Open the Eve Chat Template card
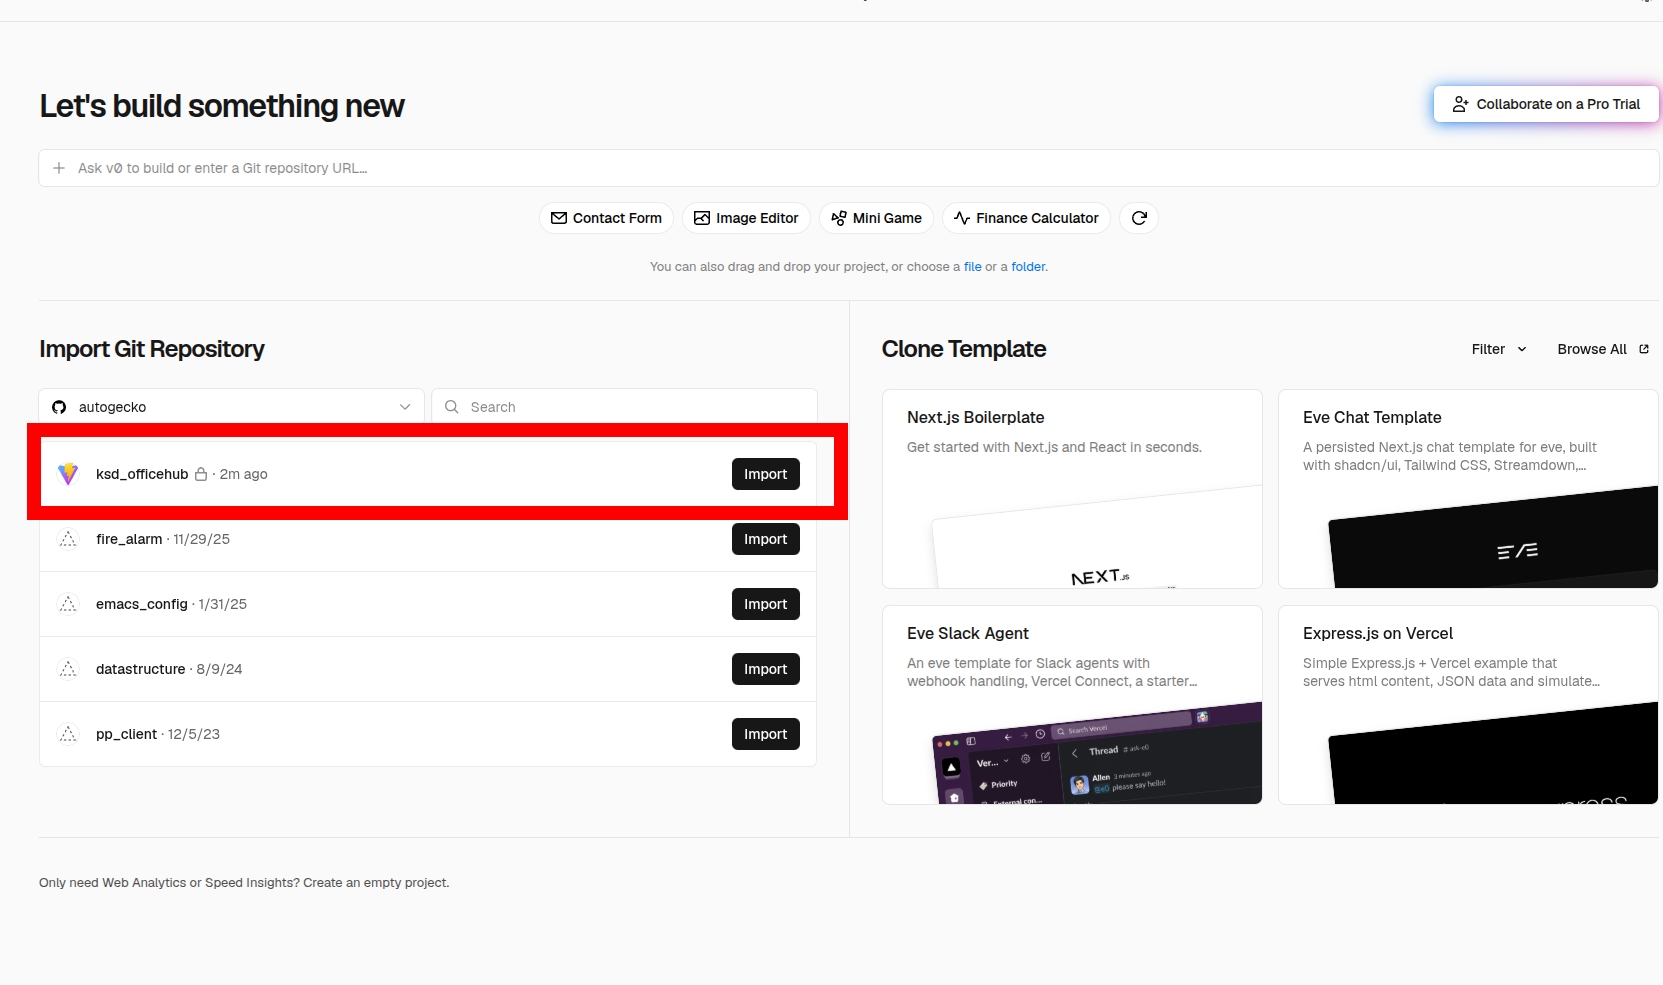 1468,489
